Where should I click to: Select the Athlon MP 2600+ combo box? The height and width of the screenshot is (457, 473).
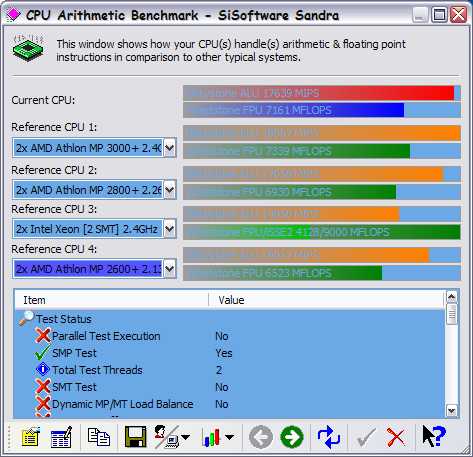click(x=94, y=269)
